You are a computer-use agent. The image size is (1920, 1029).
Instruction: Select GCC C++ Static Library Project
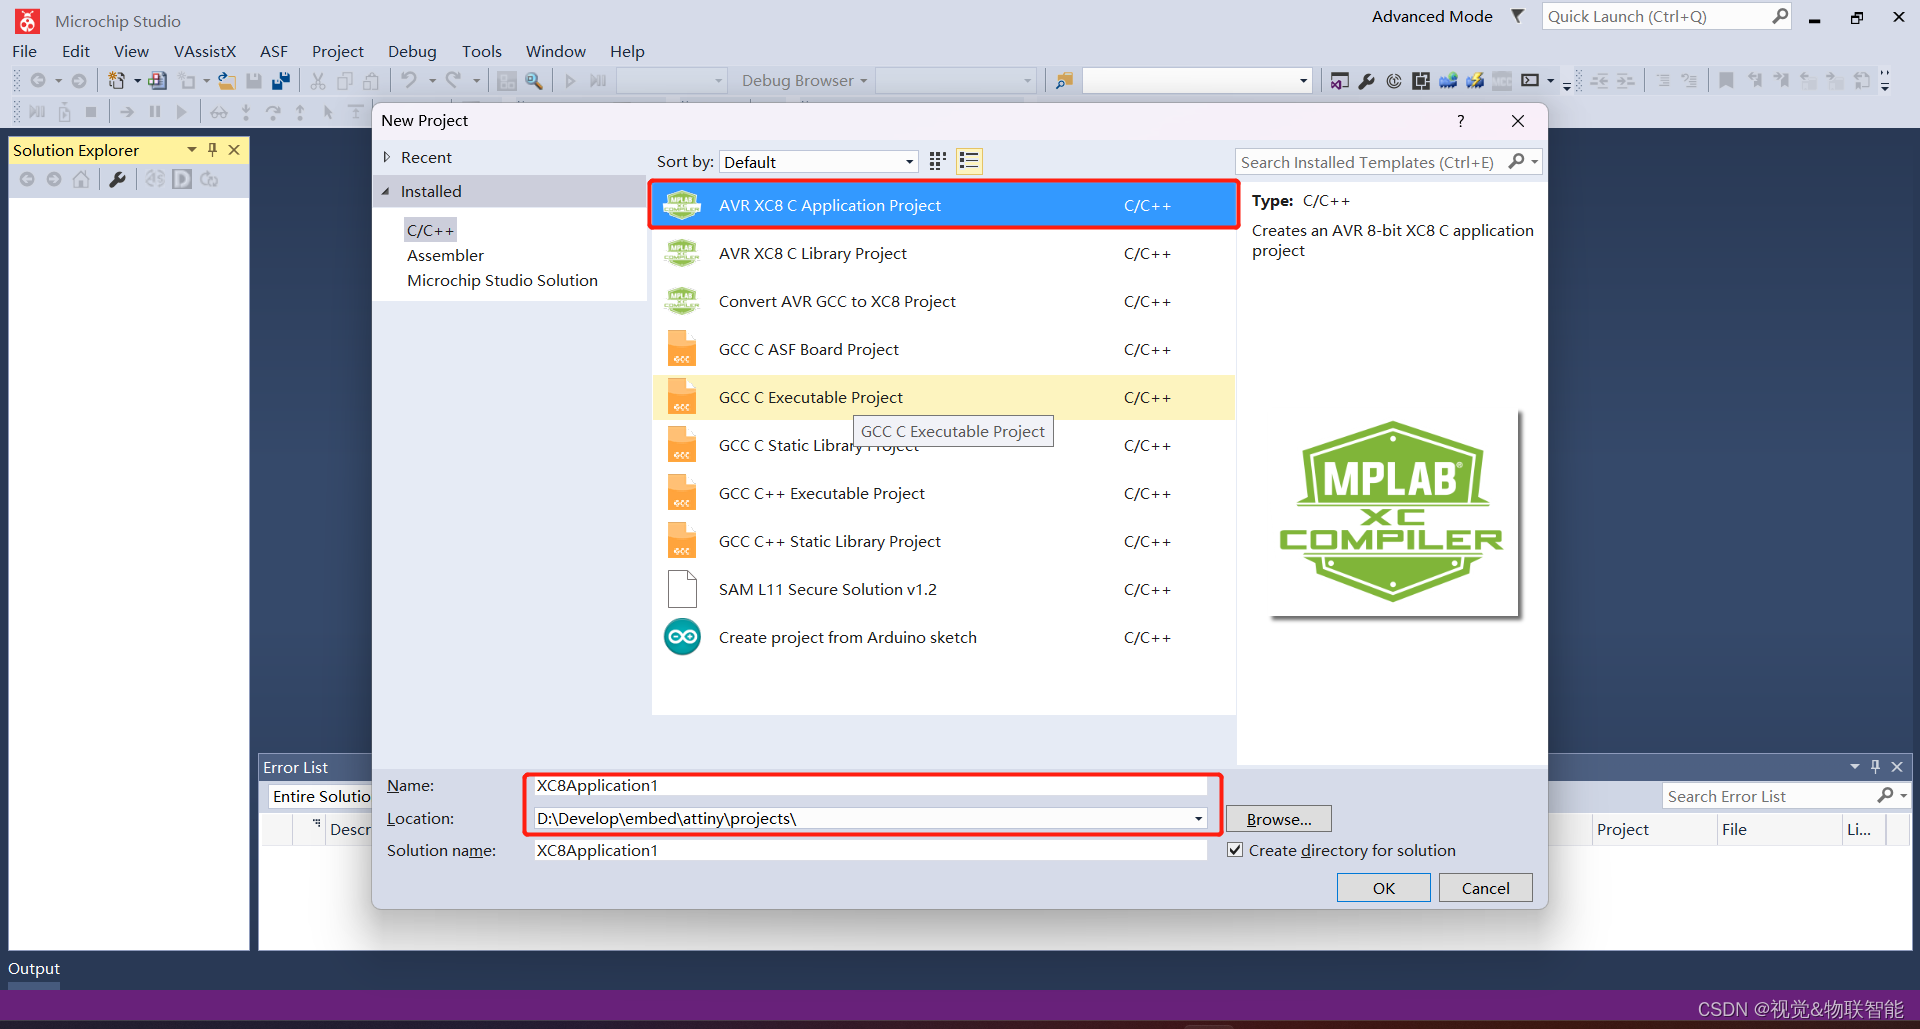pos(944,542)
